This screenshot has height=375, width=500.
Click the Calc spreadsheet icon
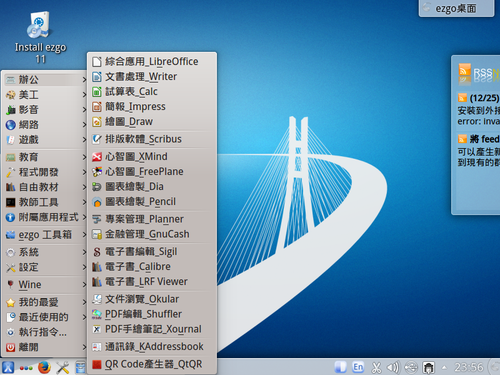coord(97,92)
